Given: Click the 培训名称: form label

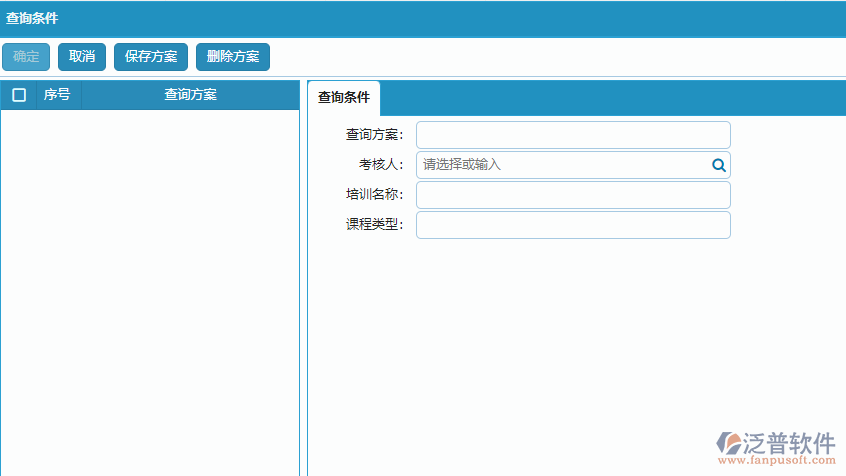Looking at the screenshot, I should (x=374, y=195).
